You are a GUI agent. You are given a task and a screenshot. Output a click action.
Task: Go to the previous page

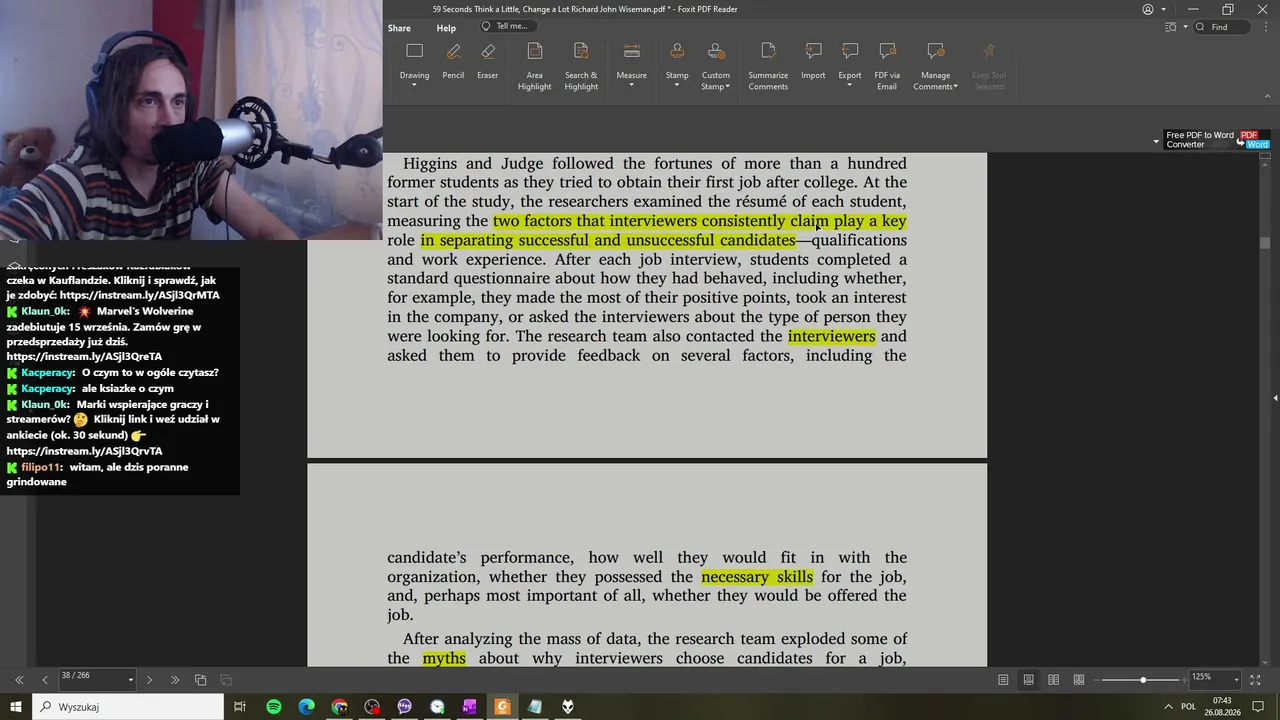click(x=45, y=680)
